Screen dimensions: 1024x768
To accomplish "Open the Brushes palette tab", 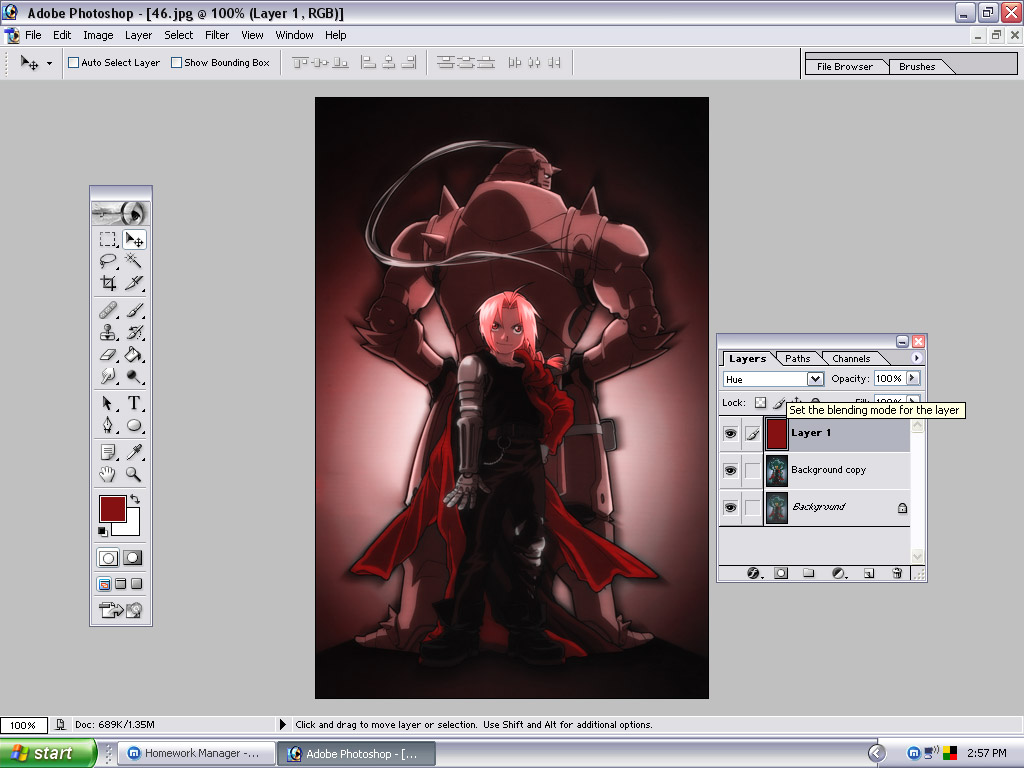I will (917, 67).
